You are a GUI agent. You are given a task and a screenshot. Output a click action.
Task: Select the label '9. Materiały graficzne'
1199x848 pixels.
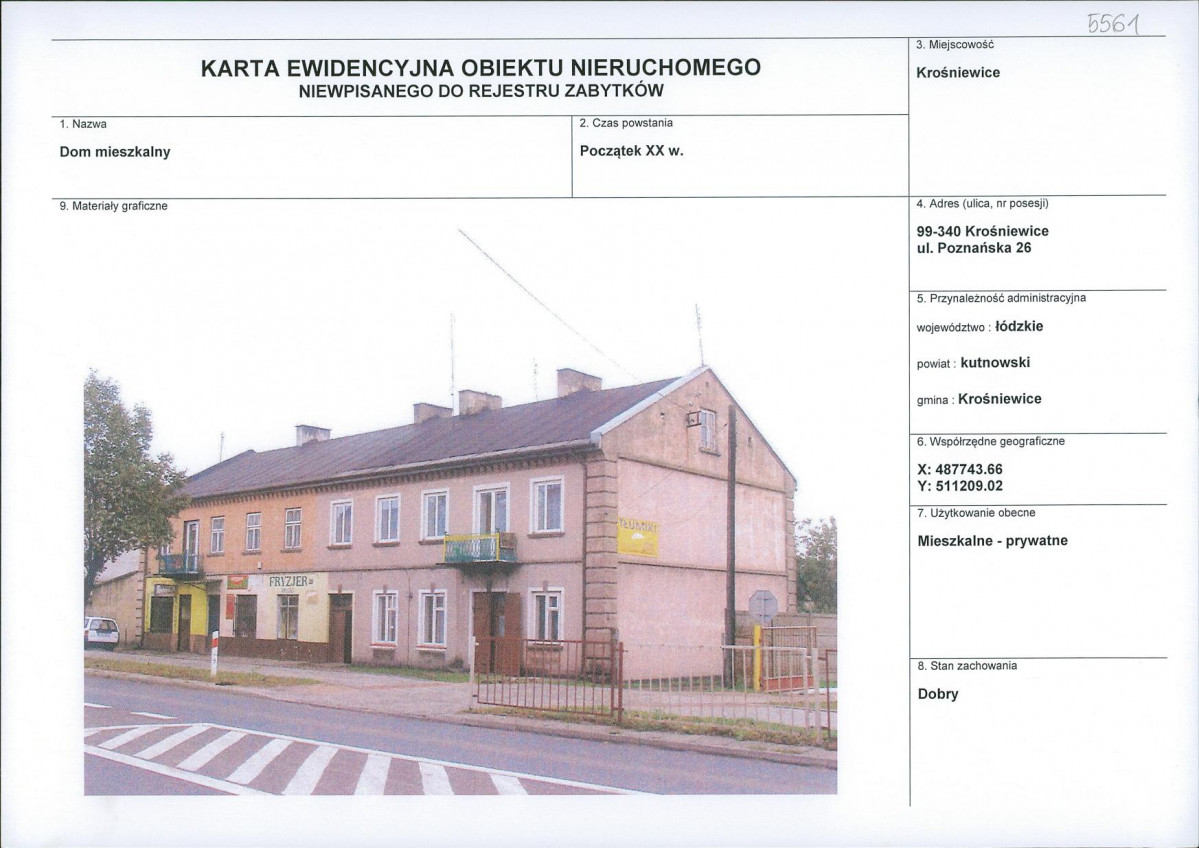[x=113, y=206]
